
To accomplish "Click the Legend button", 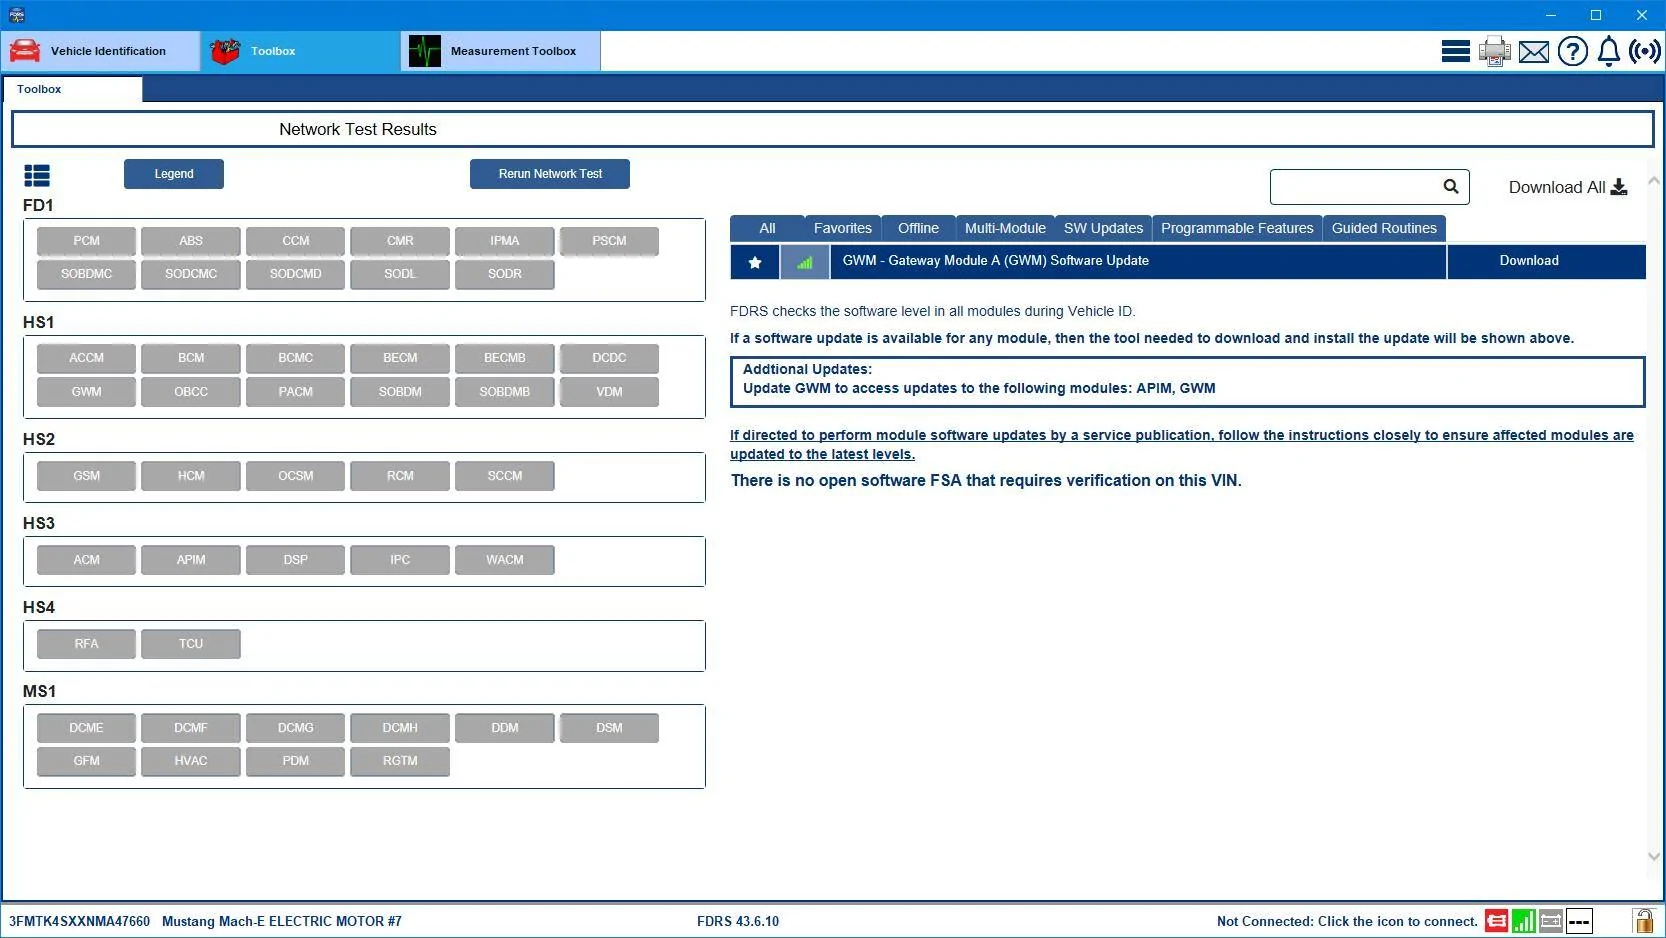I will pyautogui.click(x=174, y=174).
